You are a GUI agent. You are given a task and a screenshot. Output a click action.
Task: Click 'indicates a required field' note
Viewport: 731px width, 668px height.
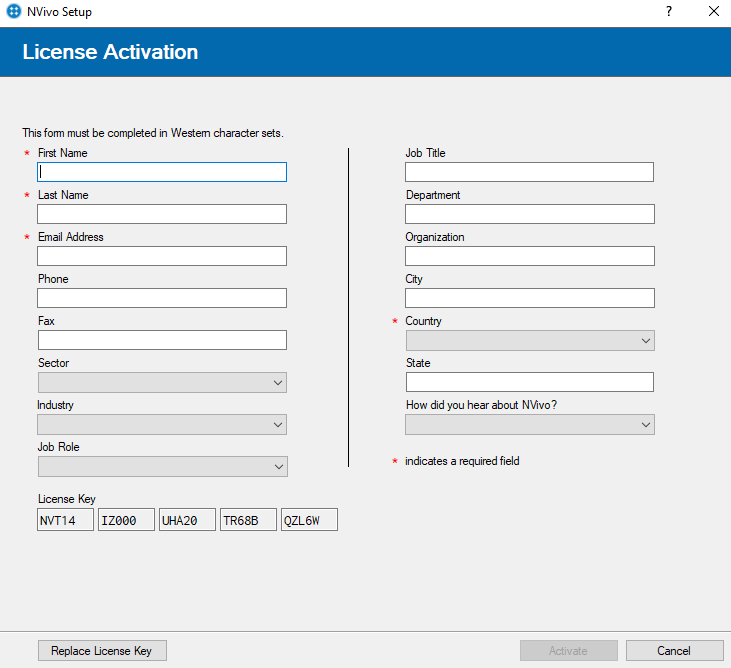pos(462,461)
